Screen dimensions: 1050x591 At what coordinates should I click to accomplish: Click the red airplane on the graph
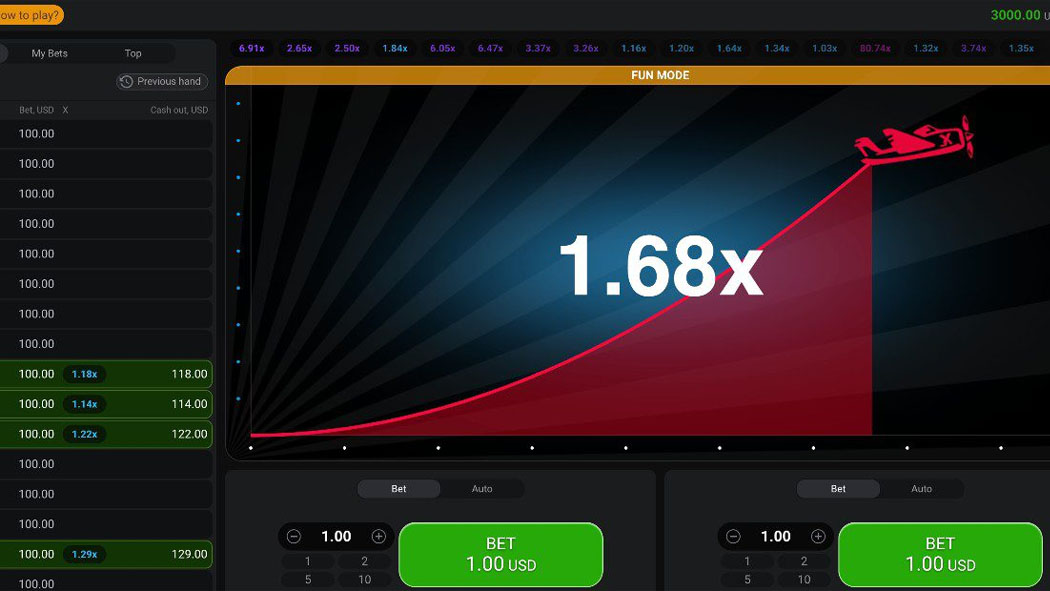[914, 141]
